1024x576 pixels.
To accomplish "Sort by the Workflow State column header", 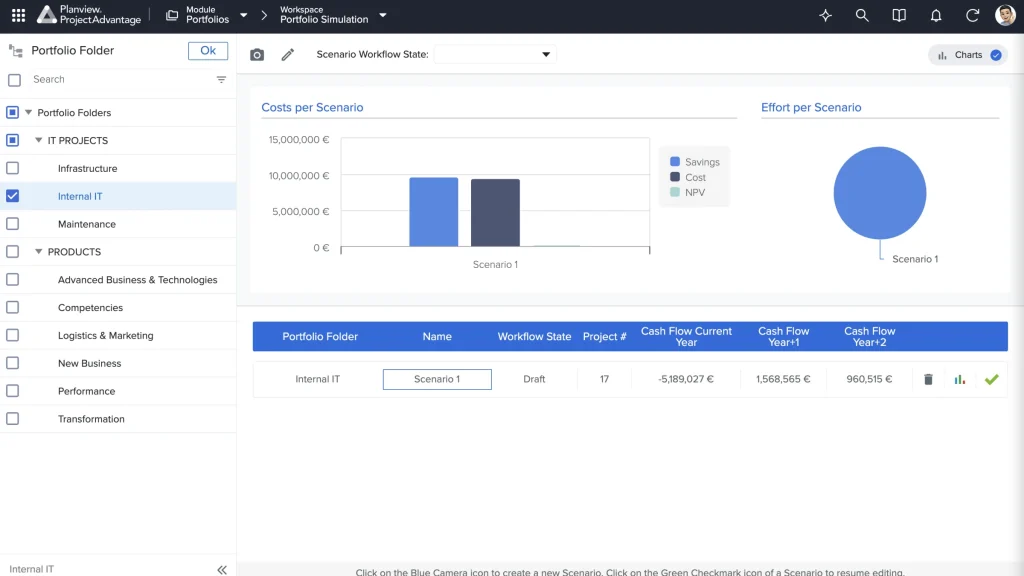I will 534,336.
